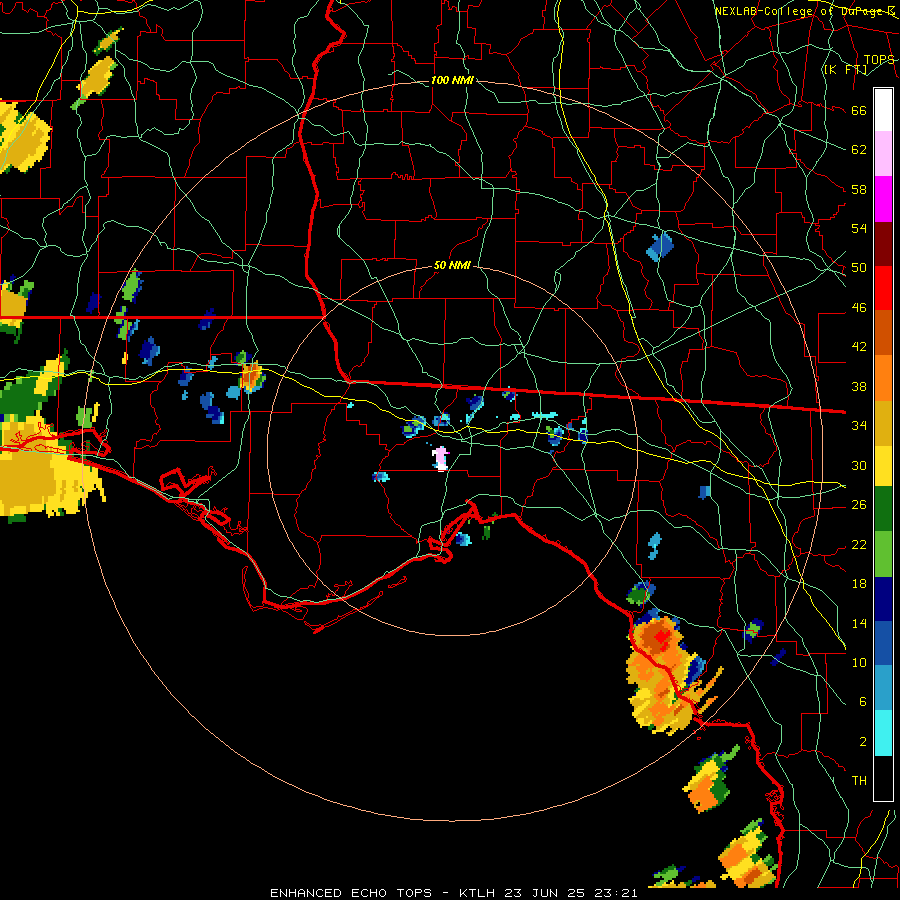
Task: Click the navy legend swatch near 18
Action: click(x=883, y=599)
